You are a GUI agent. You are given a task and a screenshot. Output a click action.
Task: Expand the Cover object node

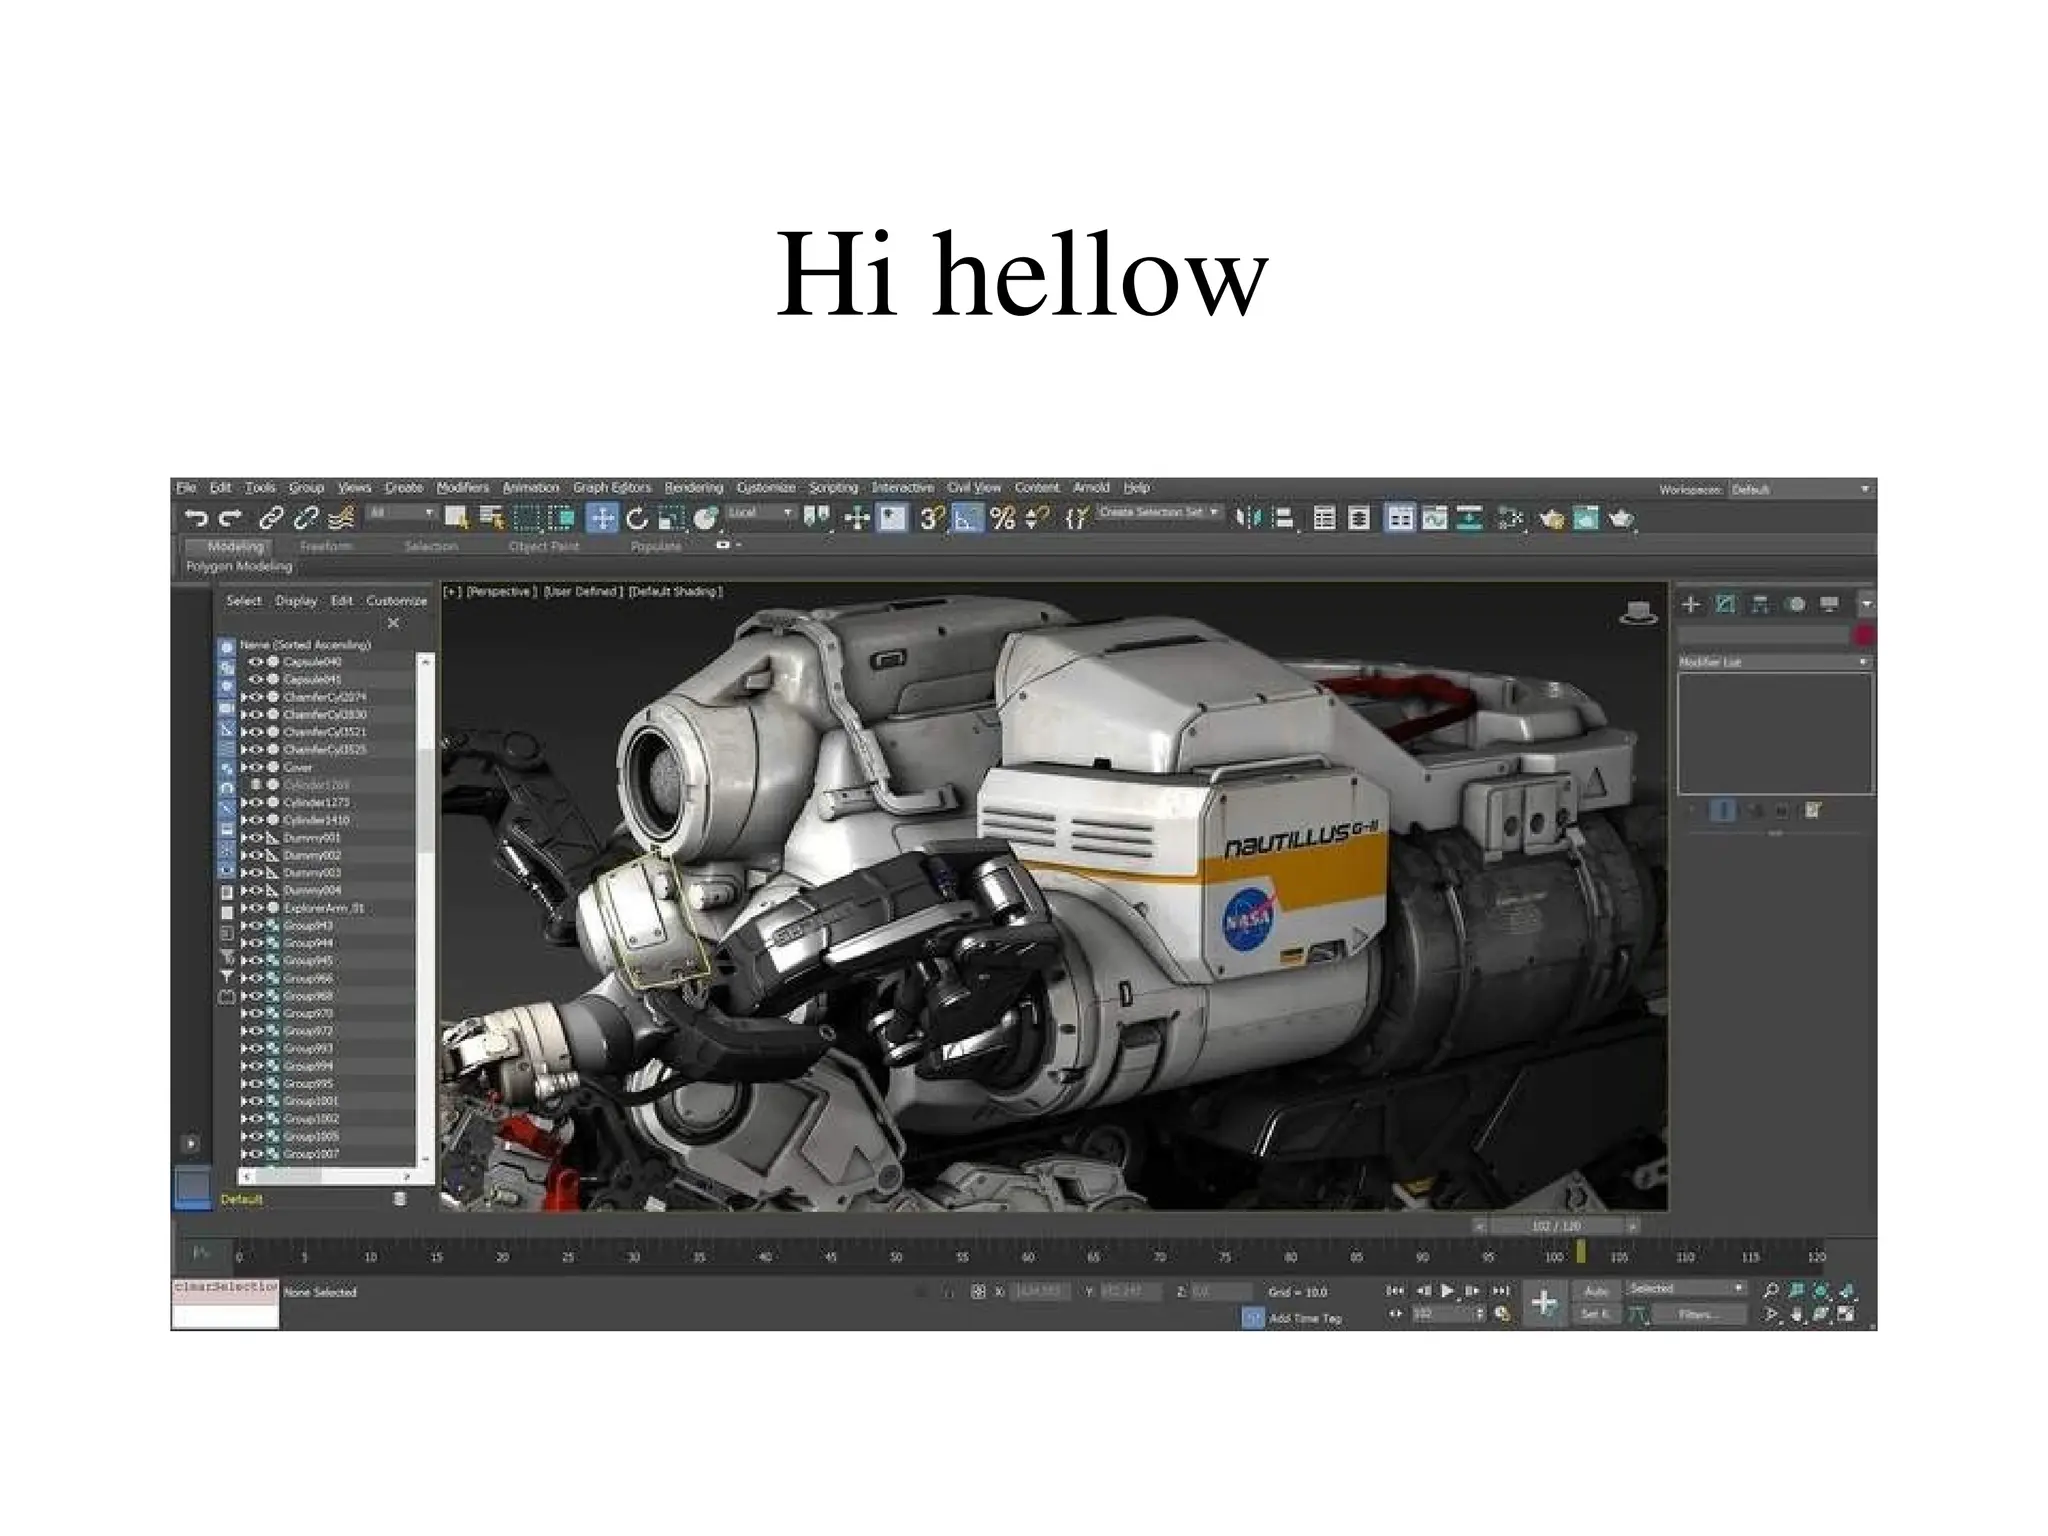point(245,767)
